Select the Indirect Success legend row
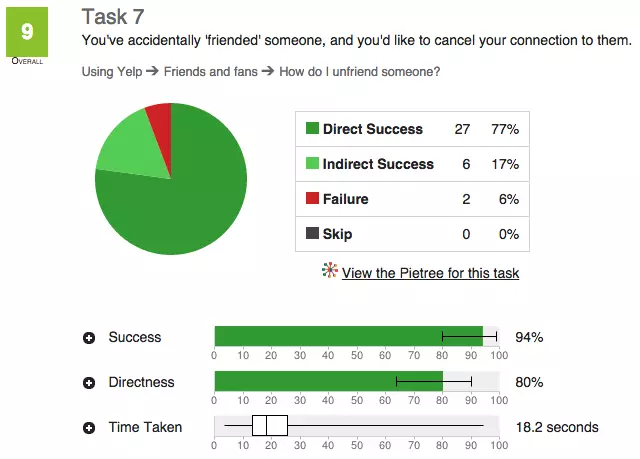 click(x=412, y=164)
